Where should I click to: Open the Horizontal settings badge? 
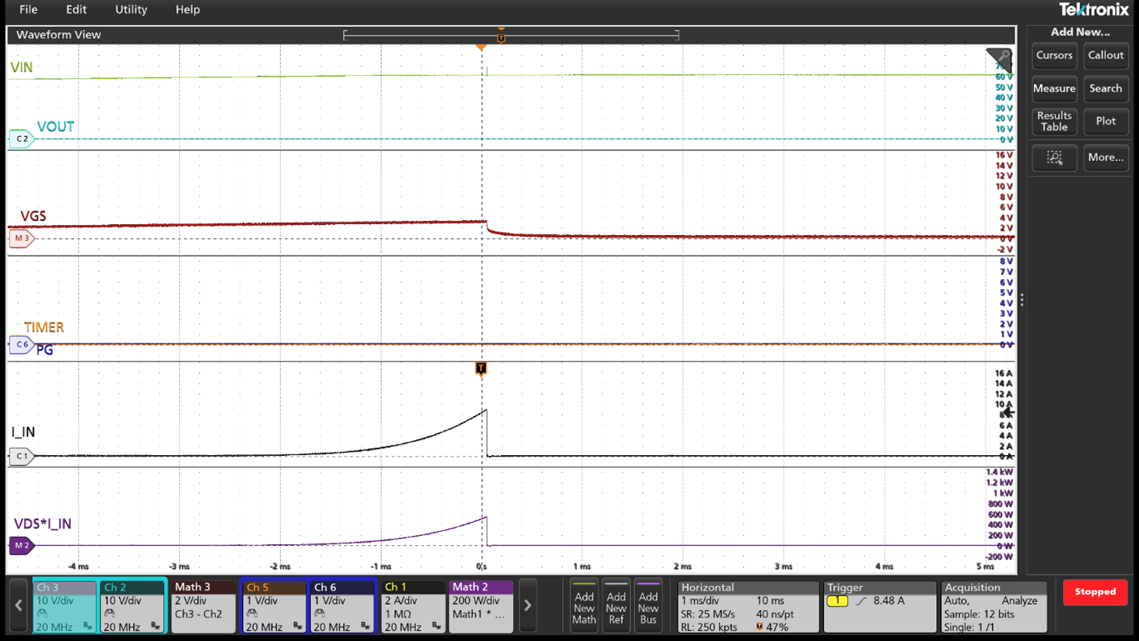pyautogui.click(x=745, y=606)
